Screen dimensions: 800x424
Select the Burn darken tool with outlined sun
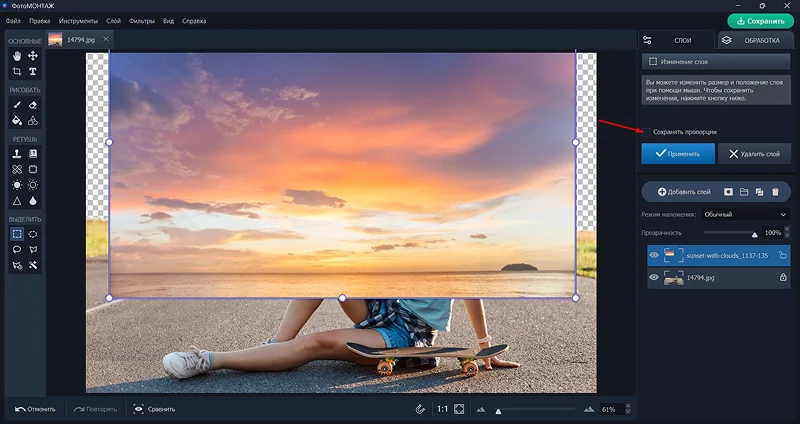[x=33, y=185]
